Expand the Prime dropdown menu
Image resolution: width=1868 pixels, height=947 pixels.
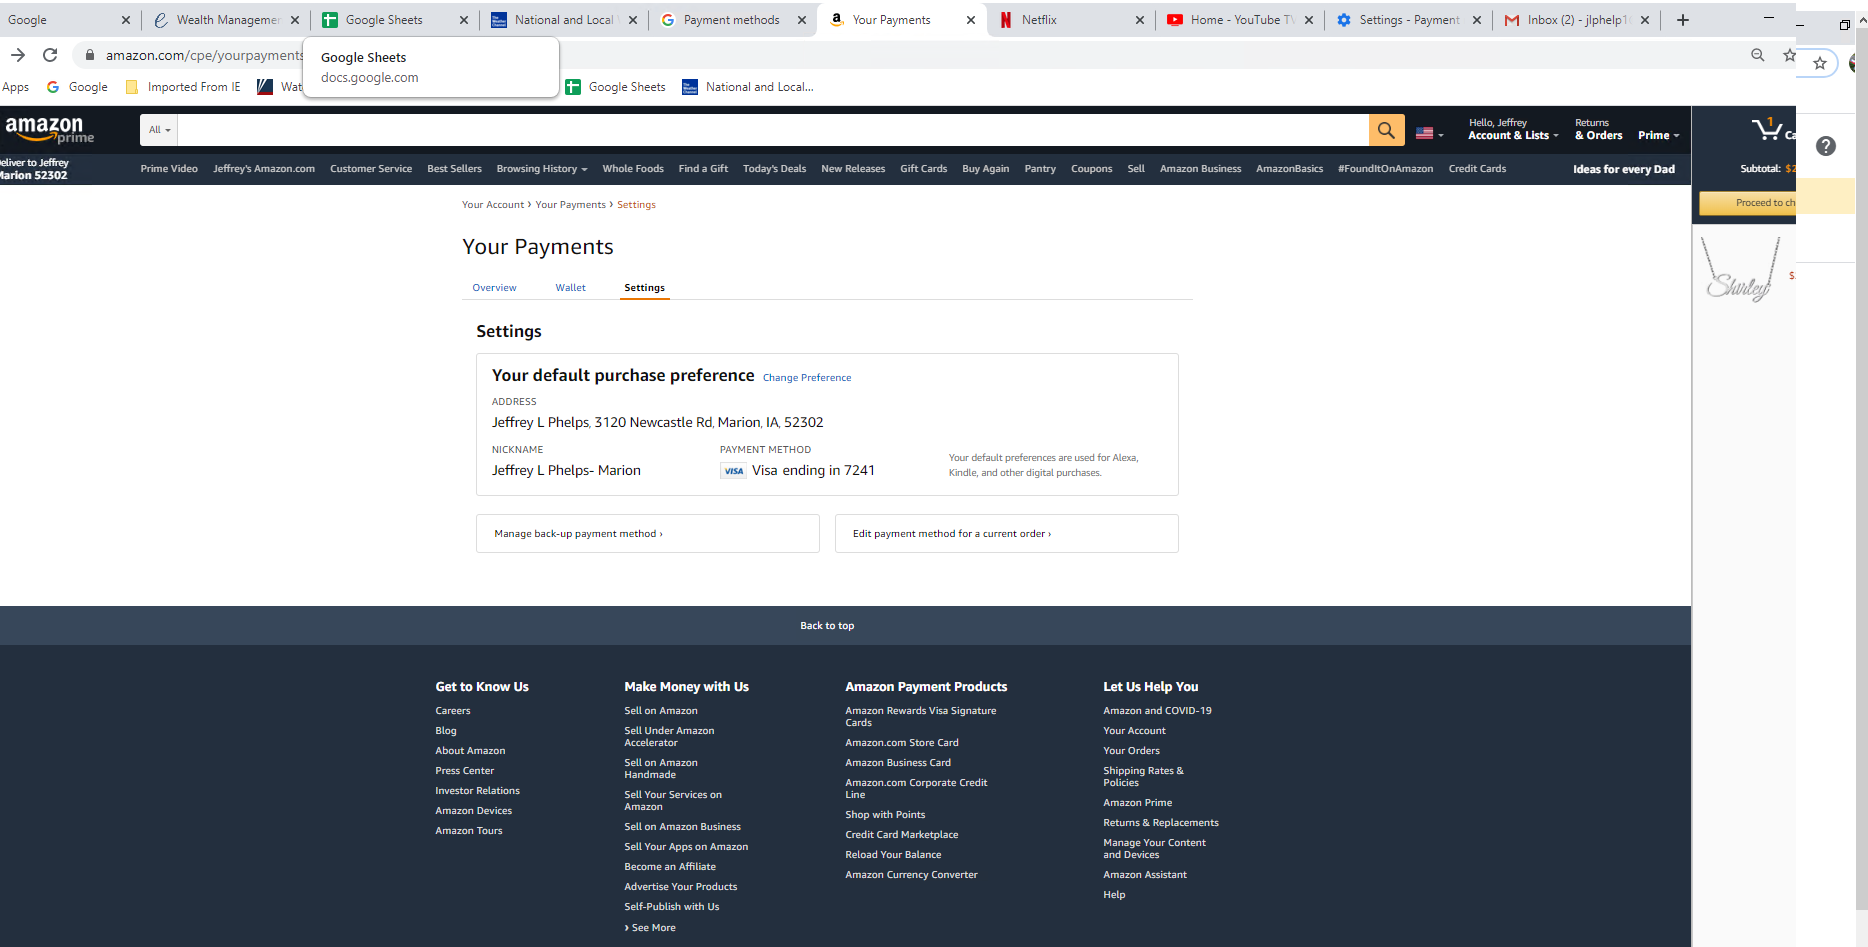coord(1658,135)
